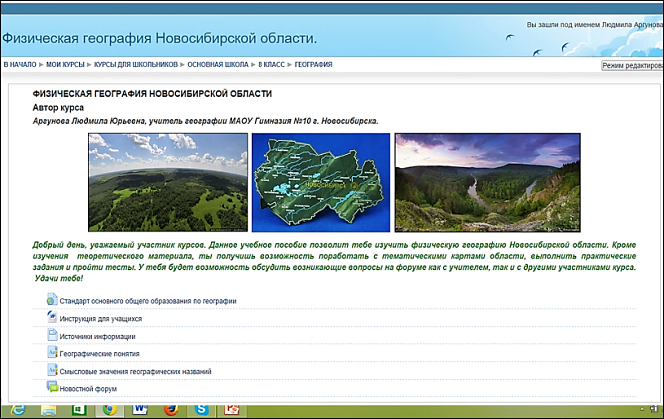The height and width of the screenshot is (419, 664).
Task: Click the glossary icon for Смысловые значения
Action: tap(52, 370)
